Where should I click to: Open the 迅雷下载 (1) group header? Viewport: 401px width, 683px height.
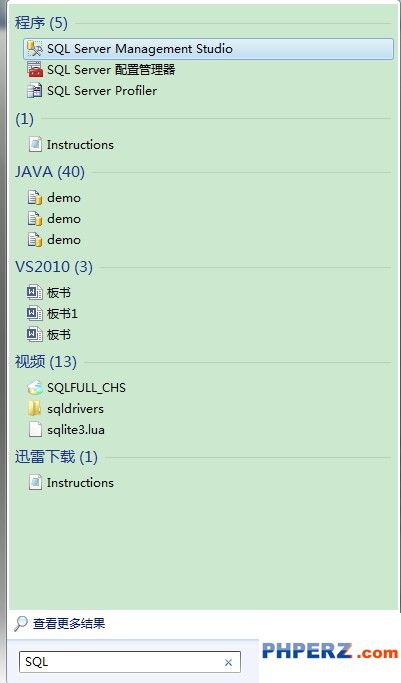tap(56, 456)
